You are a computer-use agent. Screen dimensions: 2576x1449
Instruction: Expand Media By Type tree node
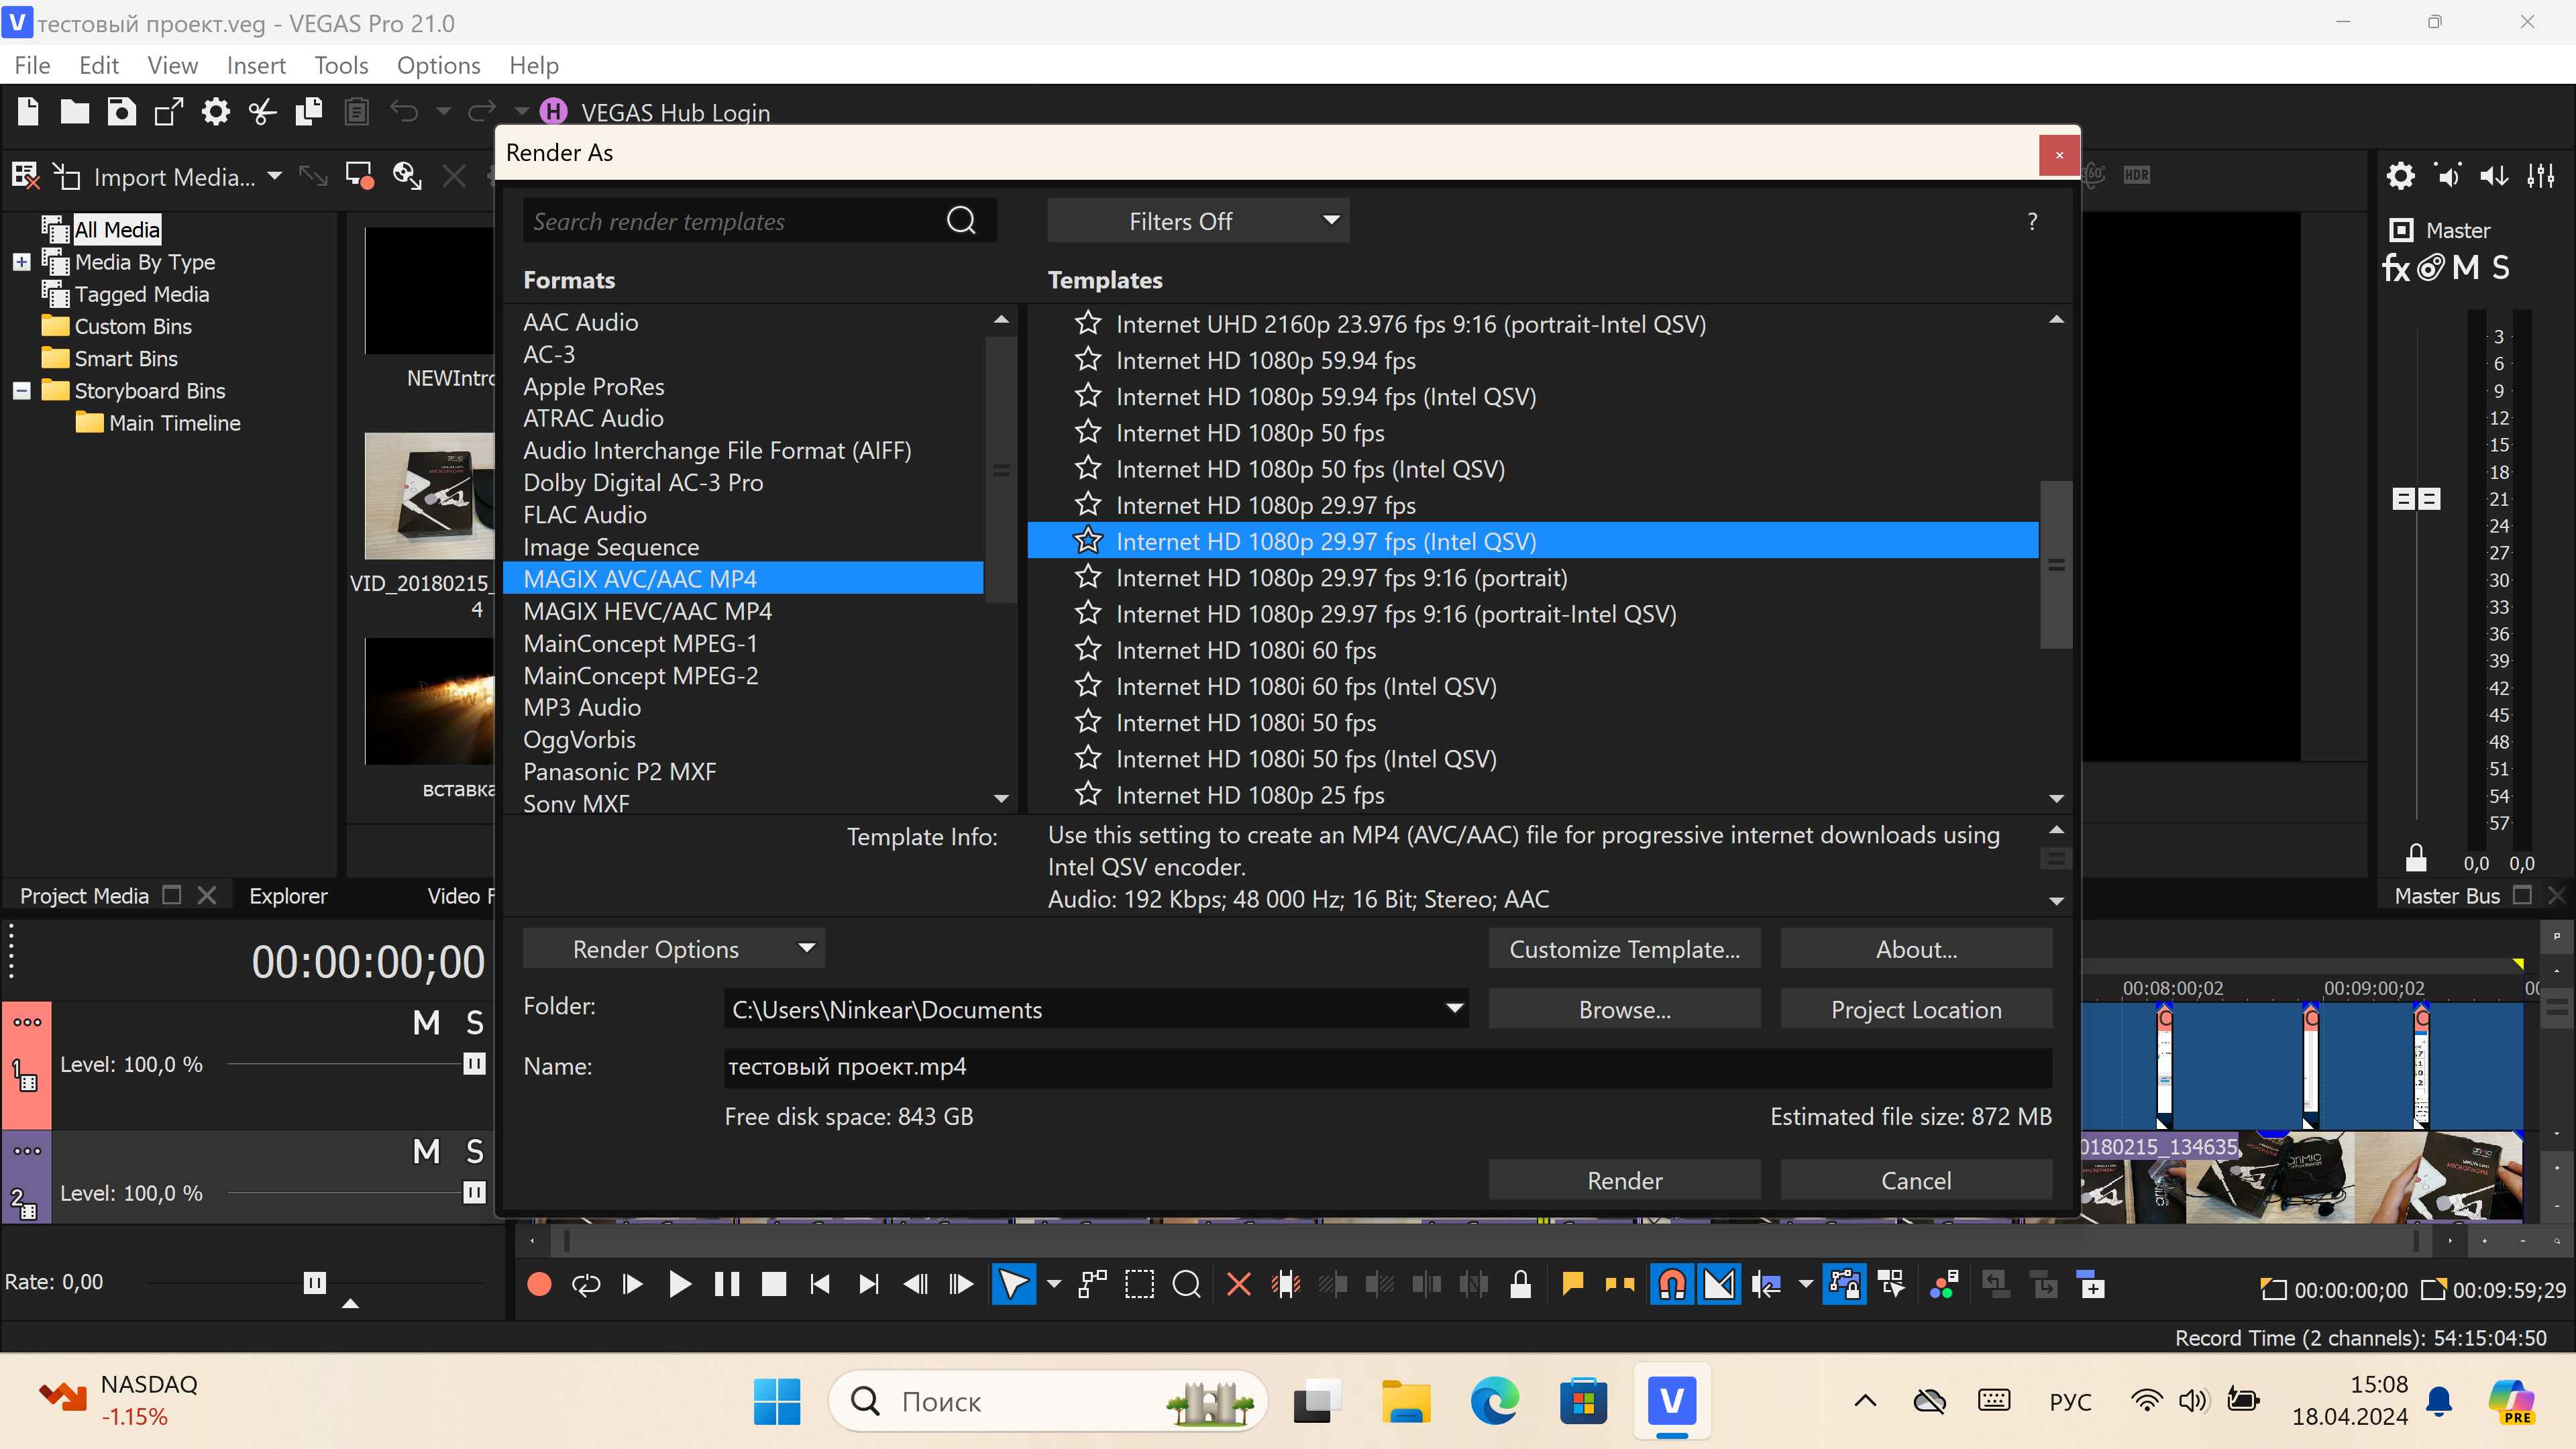click(x=21, y=262)
